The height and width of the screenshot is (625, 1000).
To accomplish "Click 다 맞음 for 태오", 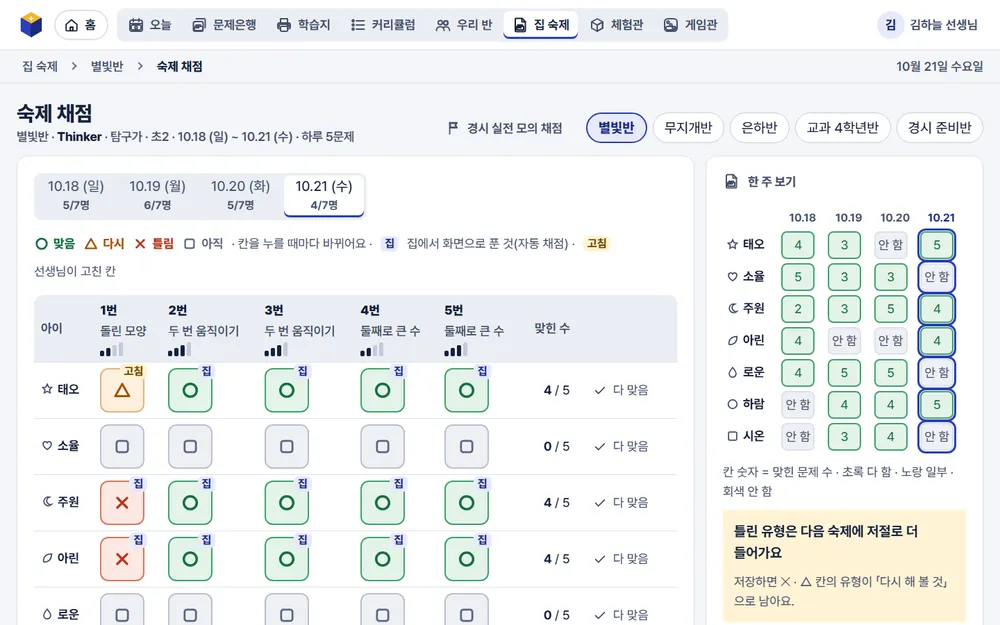I will [621, 390].
